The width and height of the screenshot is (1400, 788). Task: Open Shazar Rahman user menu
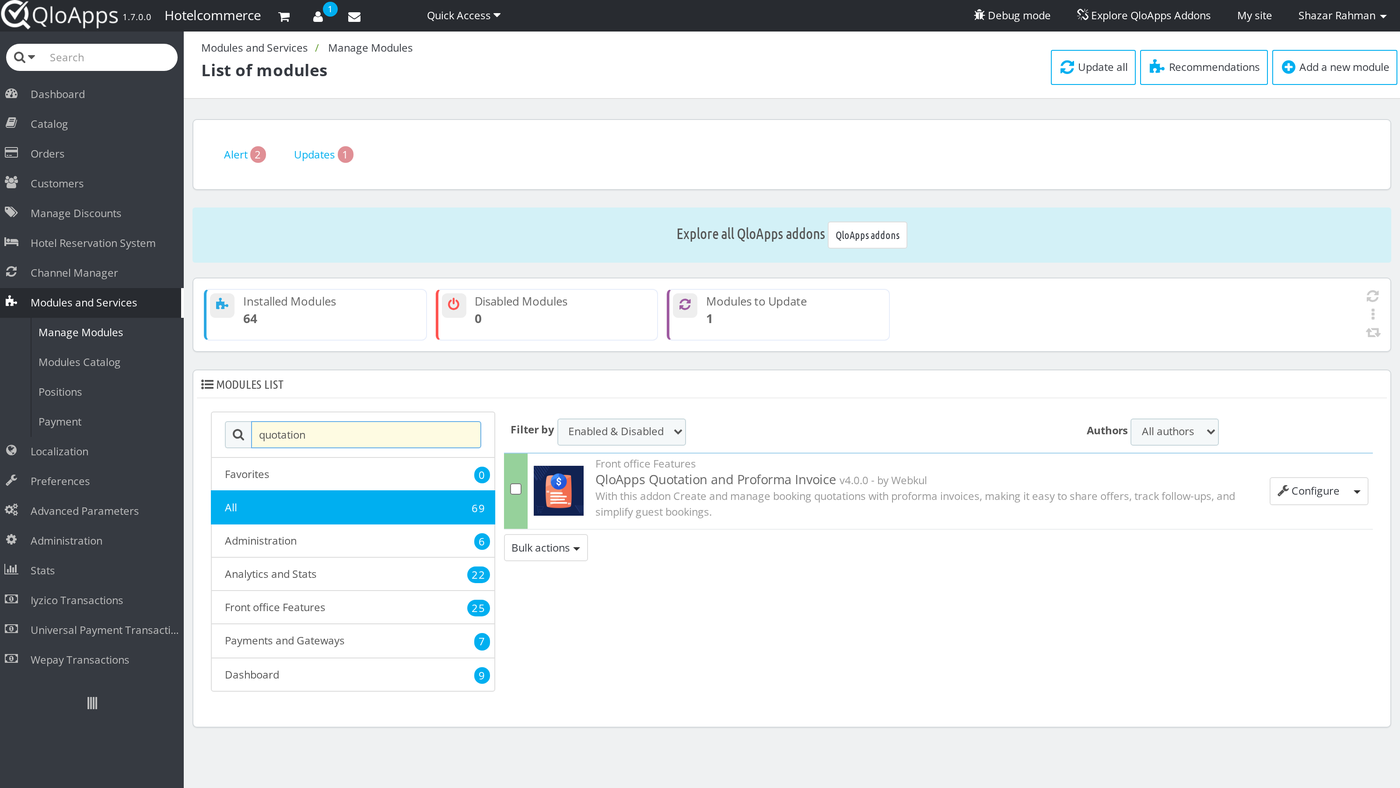1343,15
